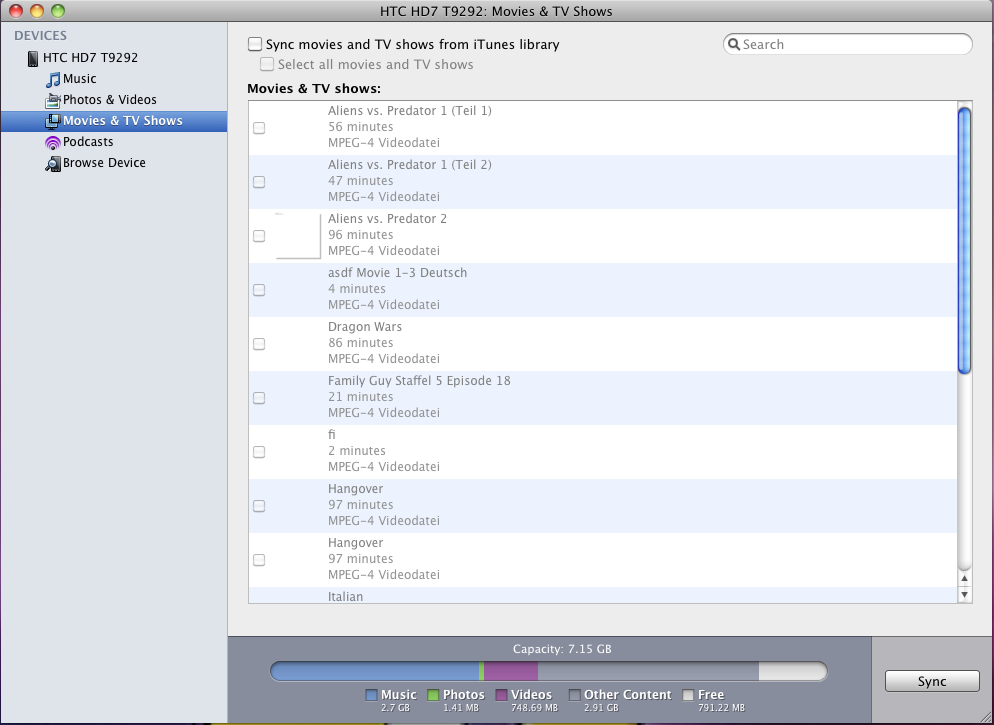The width and height of the screenshot is (994, 725).
Task: Click scrollbar down arrow in movie list
Action: 964,594
